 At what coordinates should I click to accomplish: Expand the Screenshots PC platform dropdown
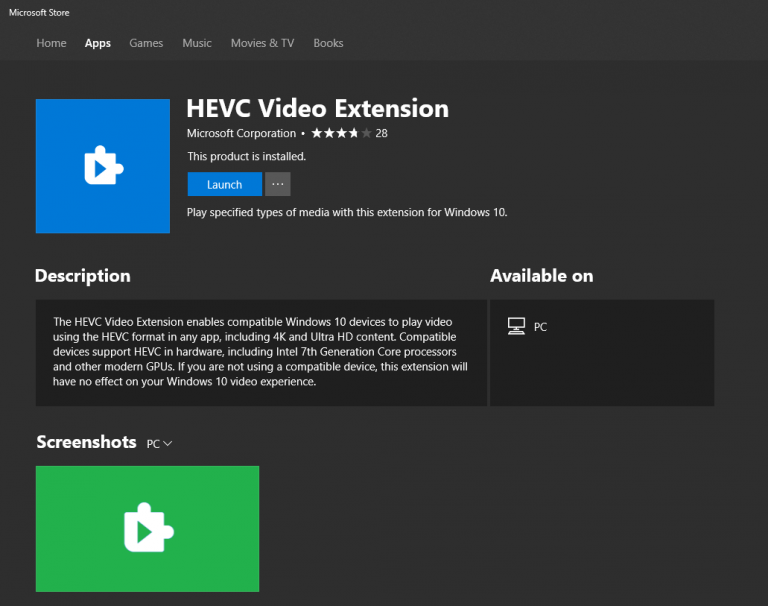pos(159,444)
